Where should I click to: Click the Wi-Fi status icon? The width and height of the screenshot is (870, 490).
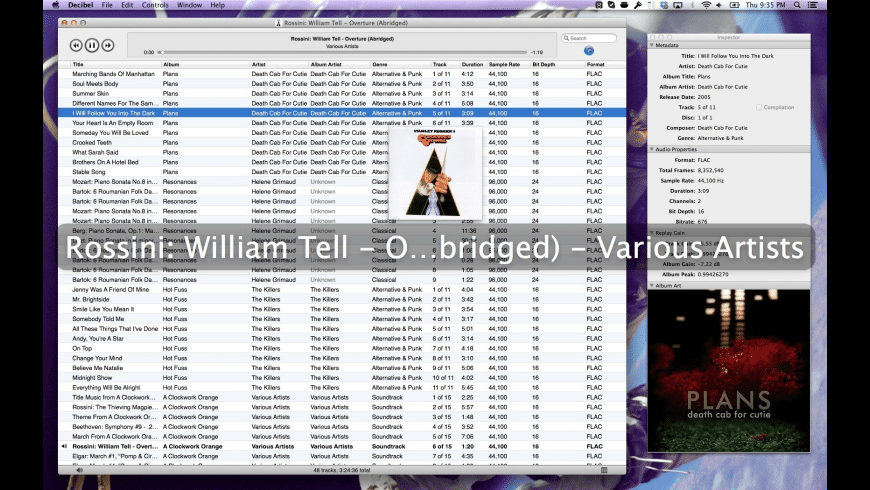tap(706, 5)
